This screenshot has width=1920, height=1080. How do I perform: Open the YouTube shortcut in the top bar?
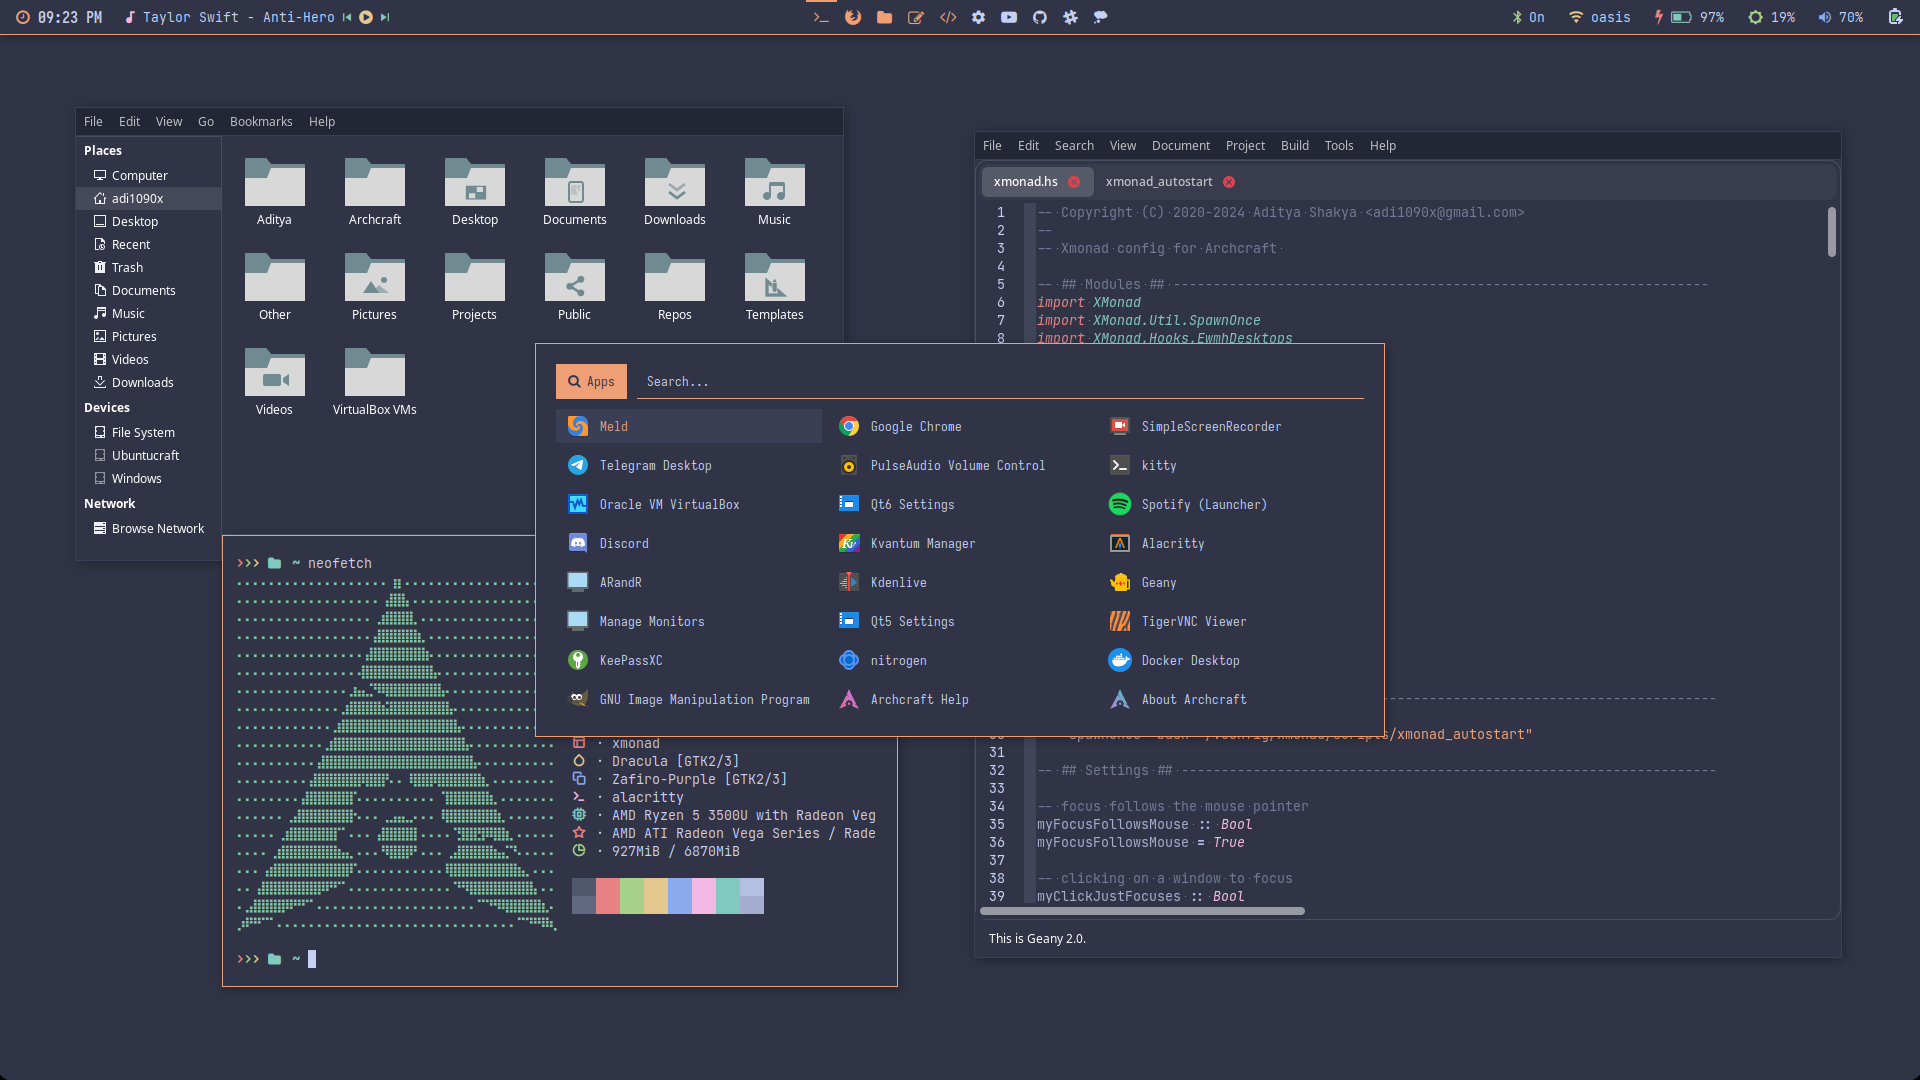coord(1009,17)
